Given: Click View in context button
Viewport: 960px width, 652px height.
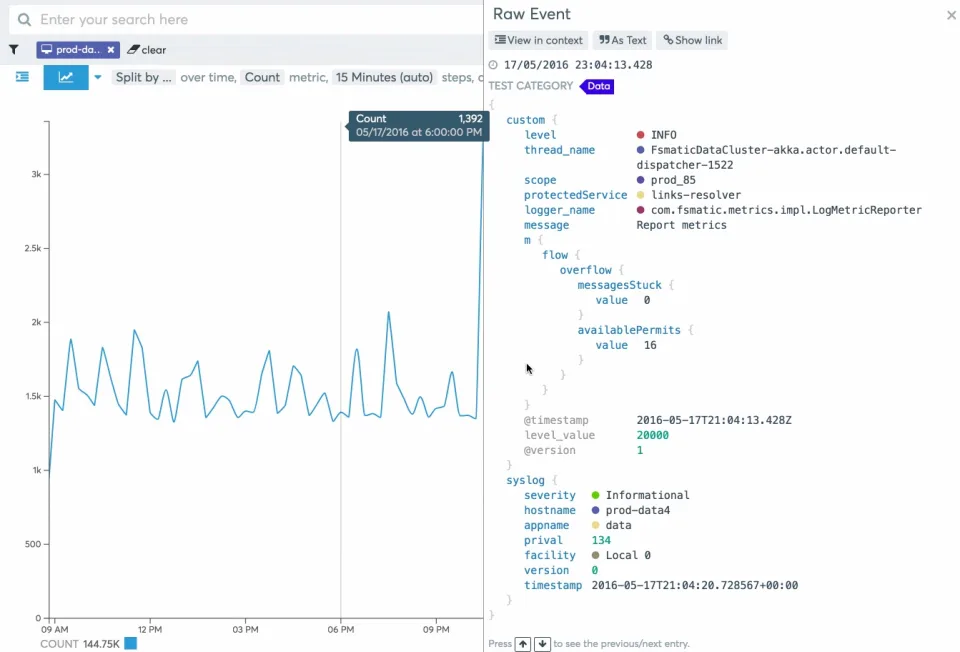Looking at the screenshot, I should pos(538,40).
